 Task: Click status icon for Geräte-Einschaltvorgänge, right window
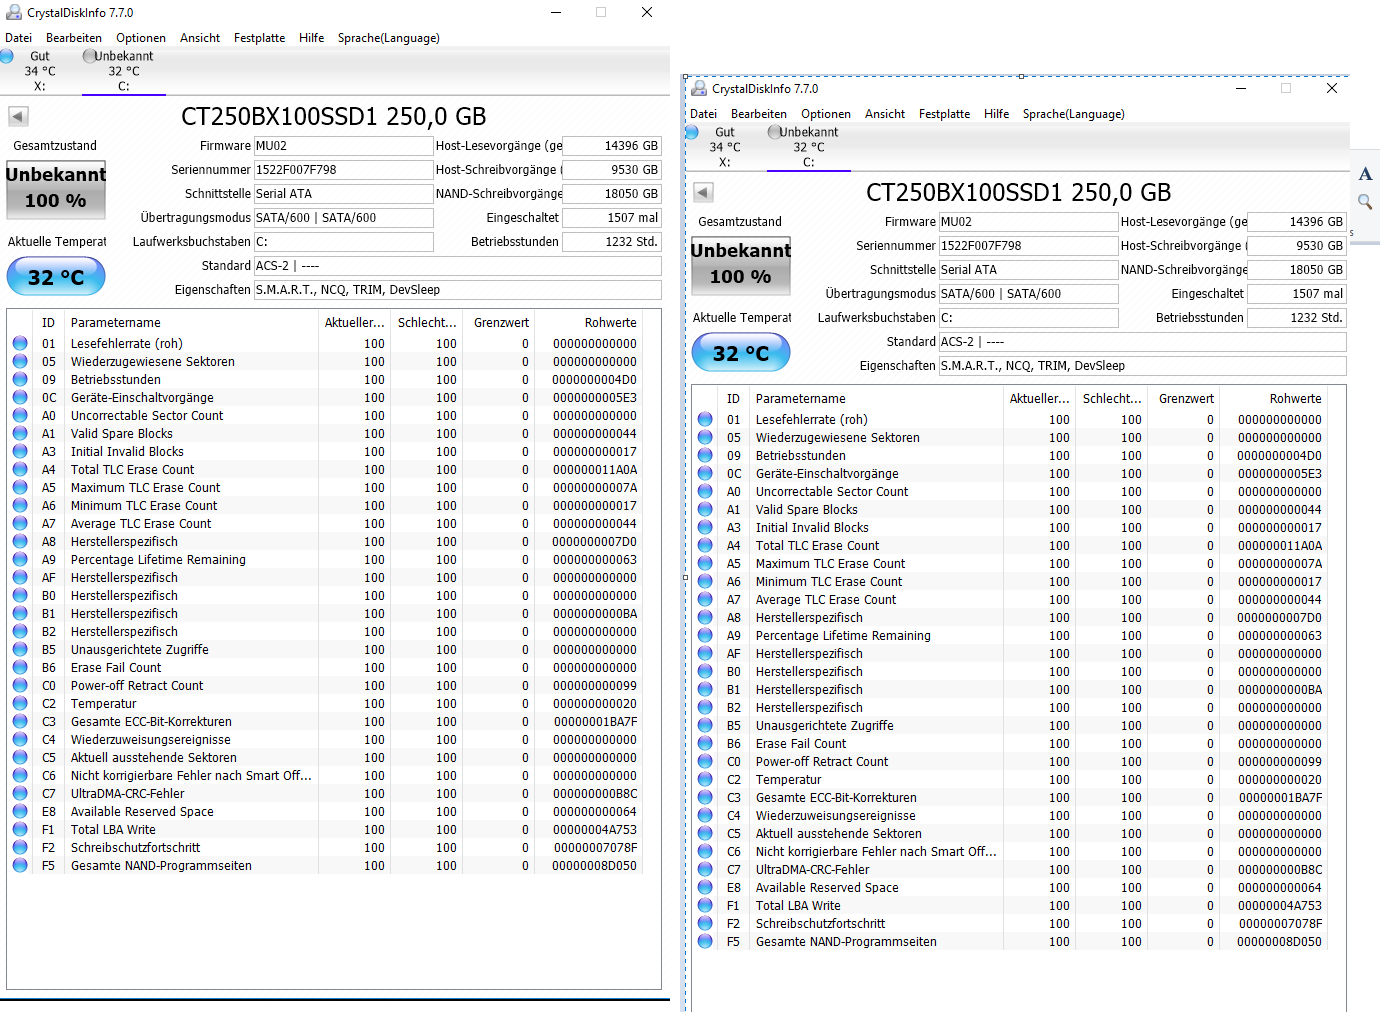click(x=705, y=473)
